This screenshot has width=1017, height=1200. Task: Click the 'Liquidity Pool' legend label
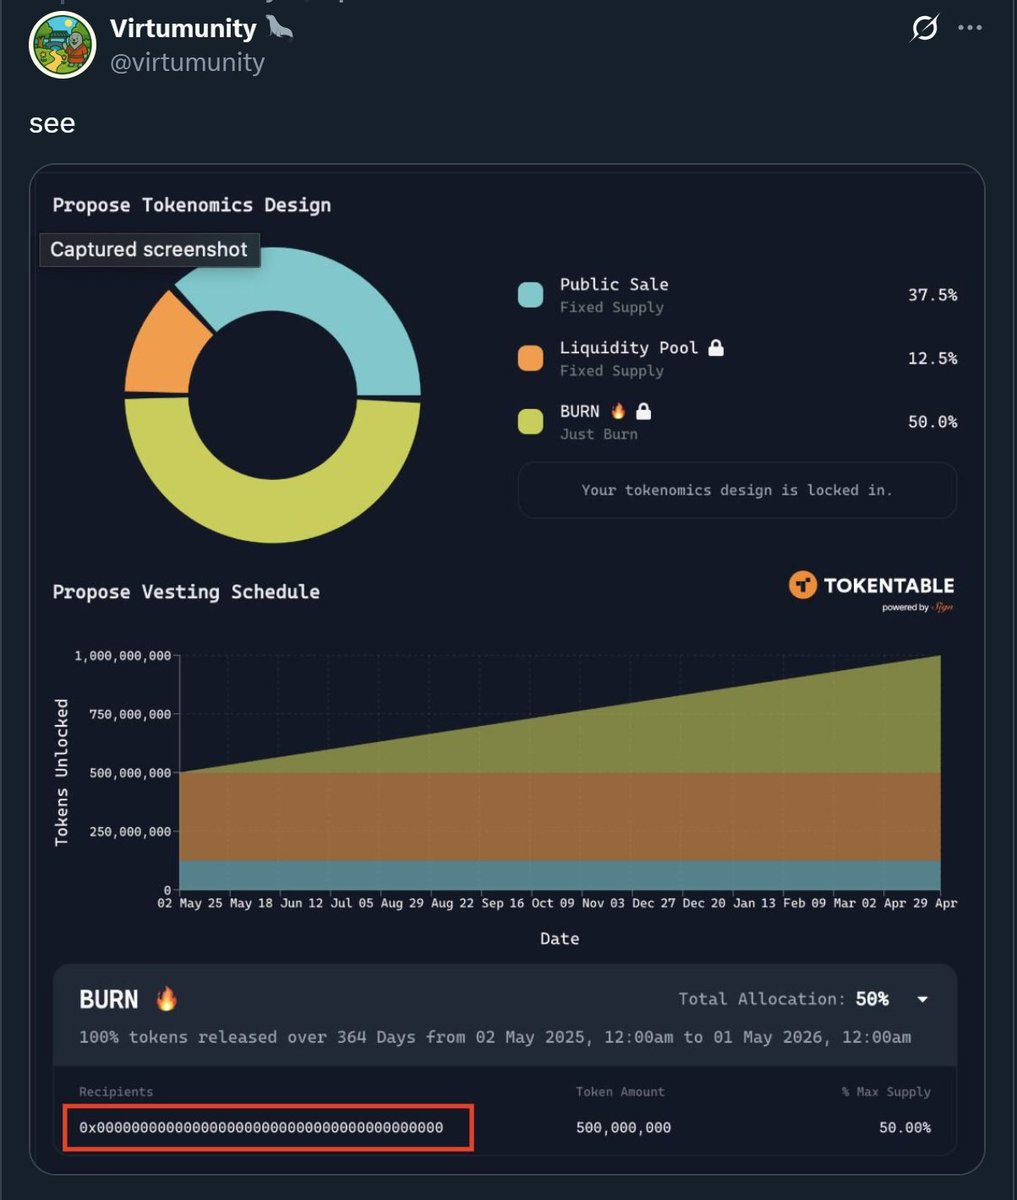tap(629, 347)
